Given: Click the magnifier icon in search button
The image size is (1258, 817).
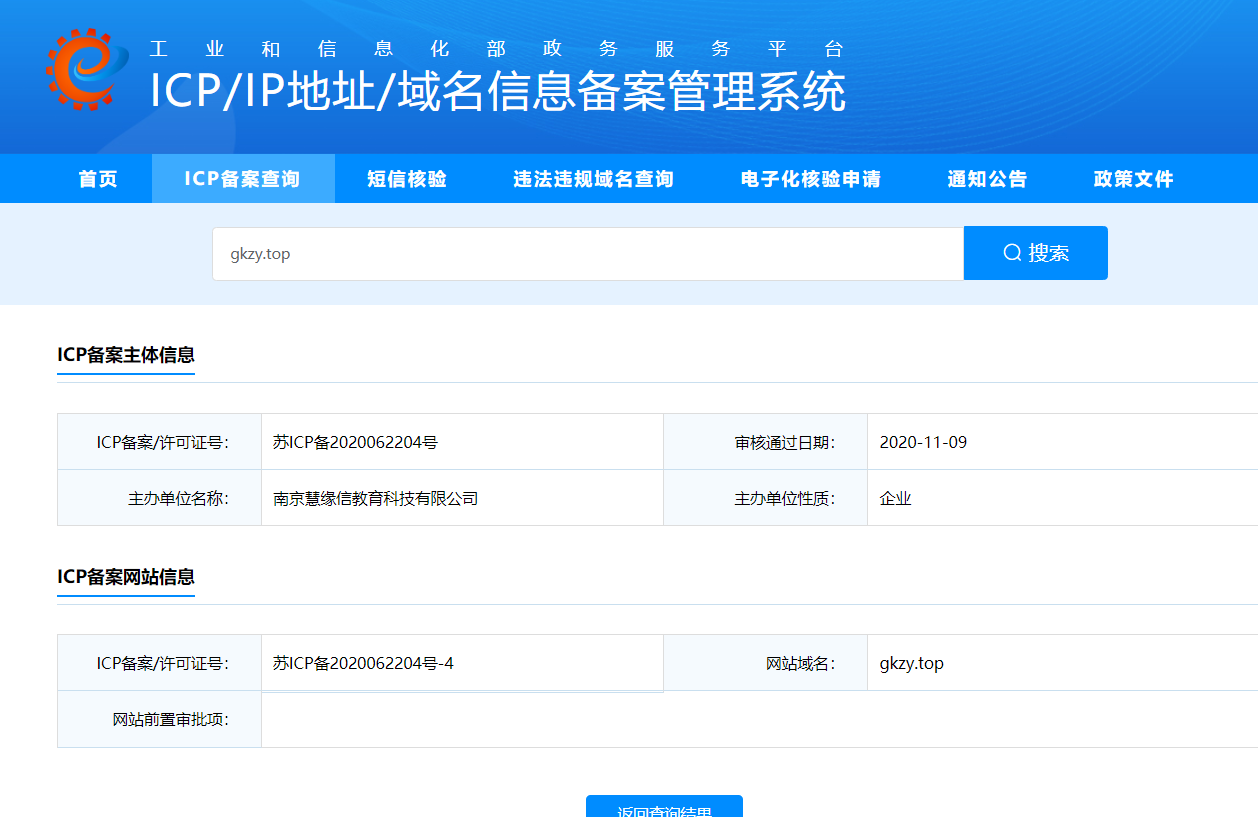Looking at the screenshot, I should tap(1012, 253).
